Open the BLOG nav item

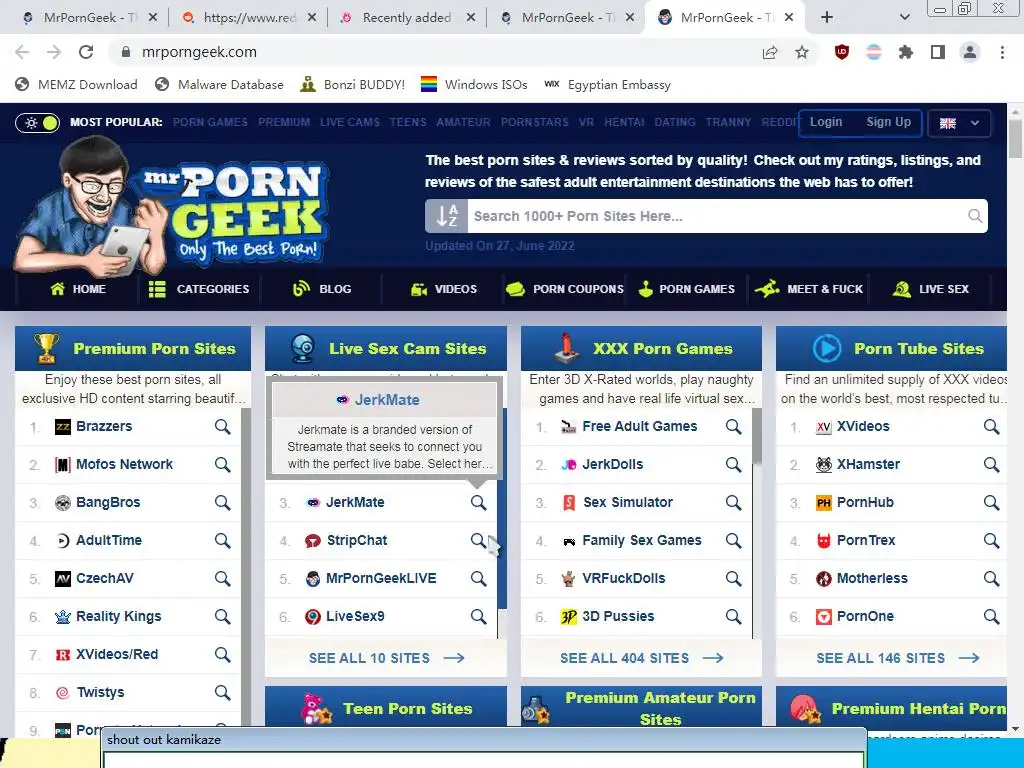click(x=322, y=289)
